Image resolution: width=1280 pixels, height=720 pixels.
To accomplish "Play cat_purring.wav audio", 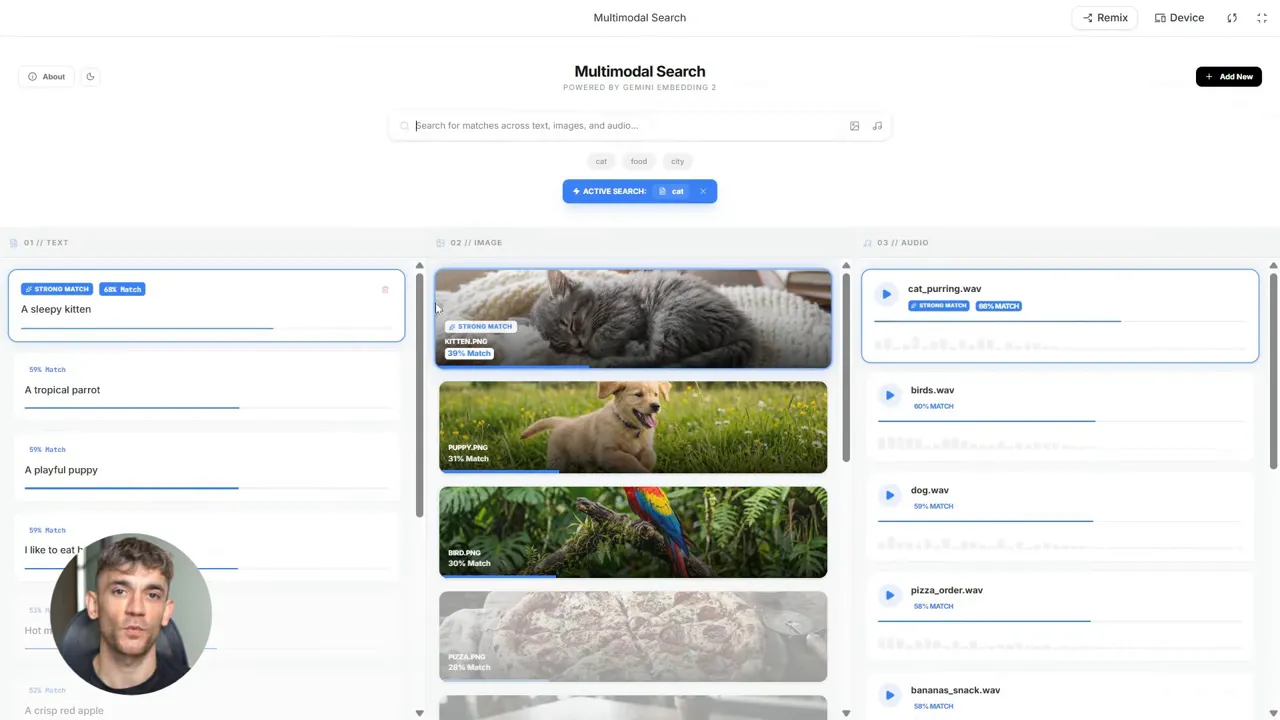I will (886, 294).
